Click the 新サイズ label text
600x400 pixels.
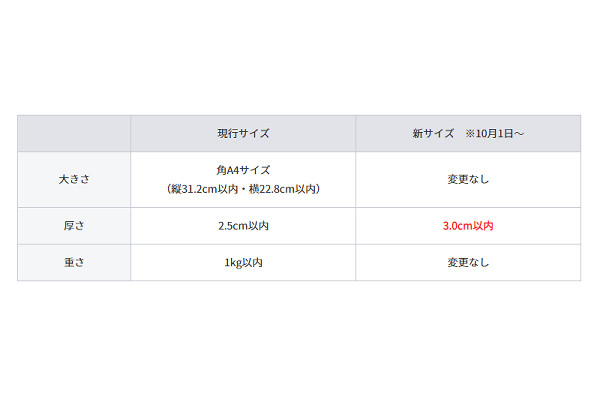click(433, 133)
